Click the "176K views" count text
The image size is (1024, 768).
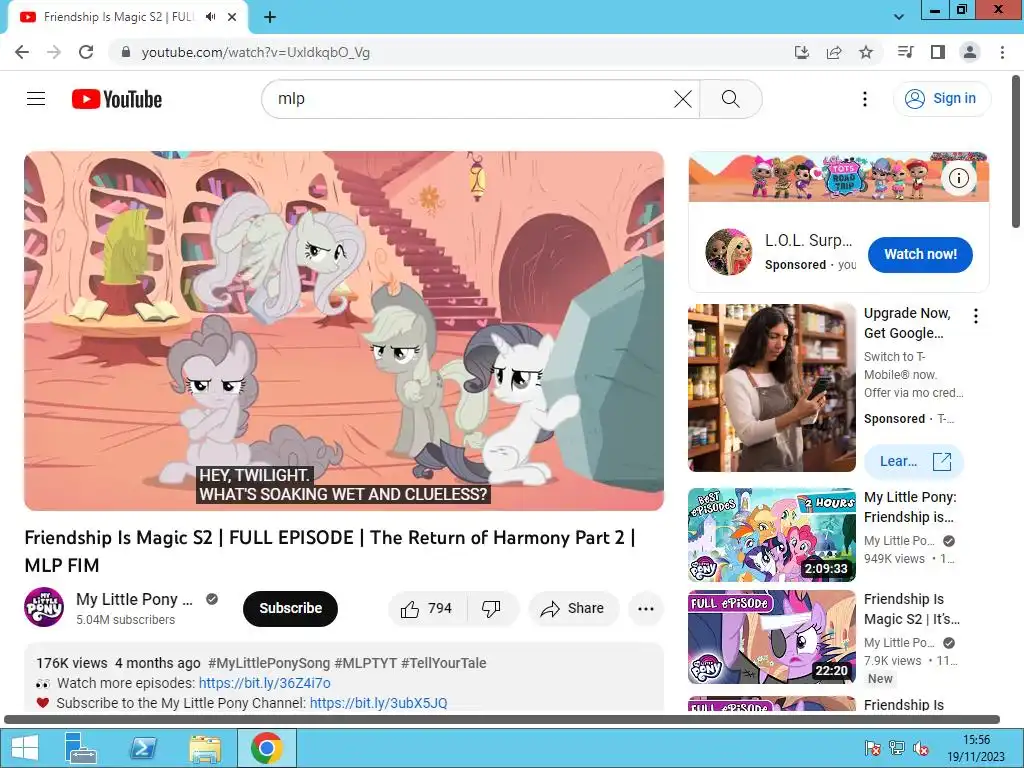[72, 663]
